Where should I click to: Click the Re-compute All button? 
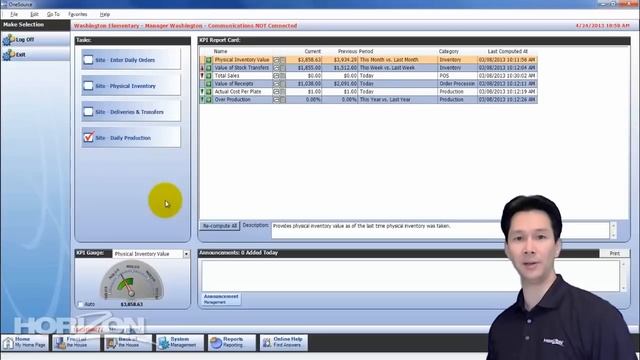click(x=220, y=226)
